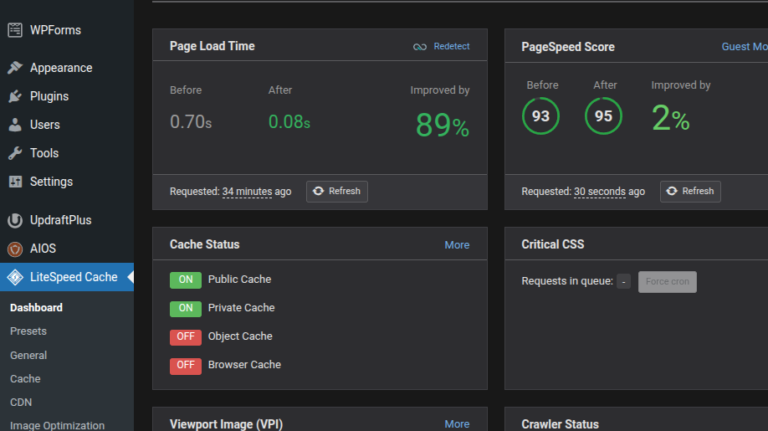
Task: Click the 2% PageSpeed improvement value
Action: (x=670, y=119)
